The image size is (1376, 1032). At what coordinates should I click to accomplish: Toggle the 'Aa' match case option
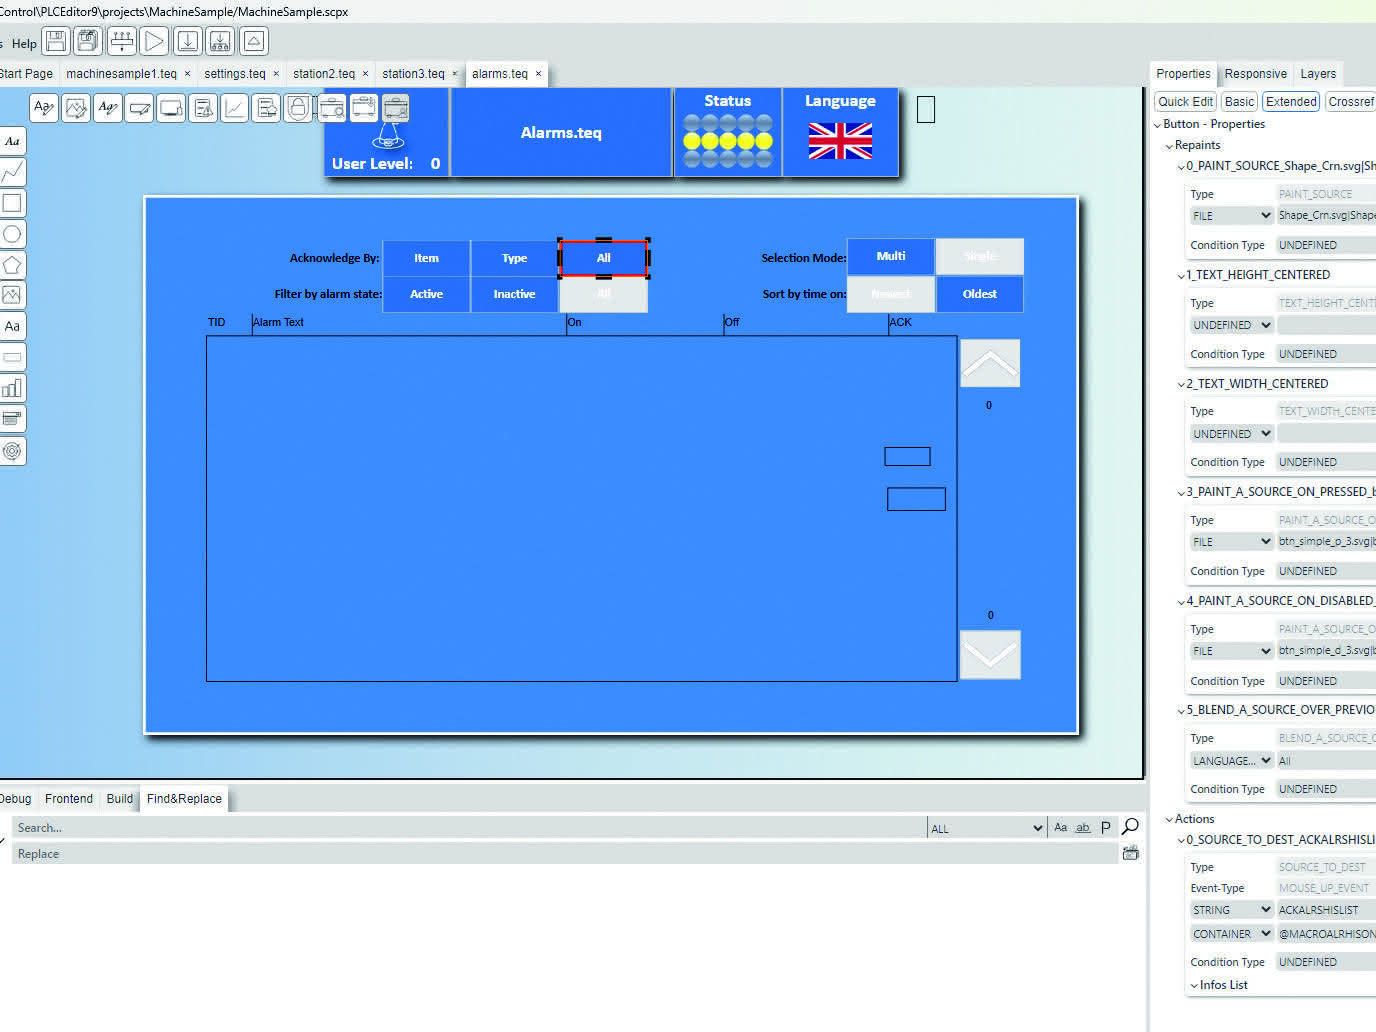coord(1060,827)
